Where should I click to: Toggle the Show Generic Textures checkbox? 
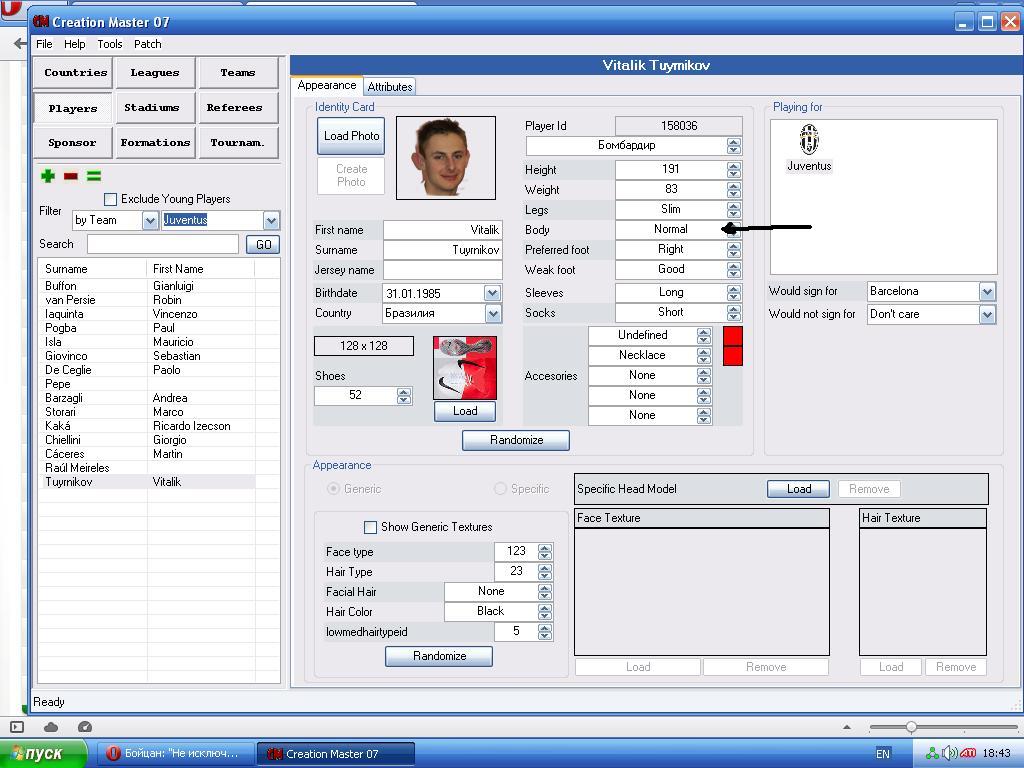(371, 527)
